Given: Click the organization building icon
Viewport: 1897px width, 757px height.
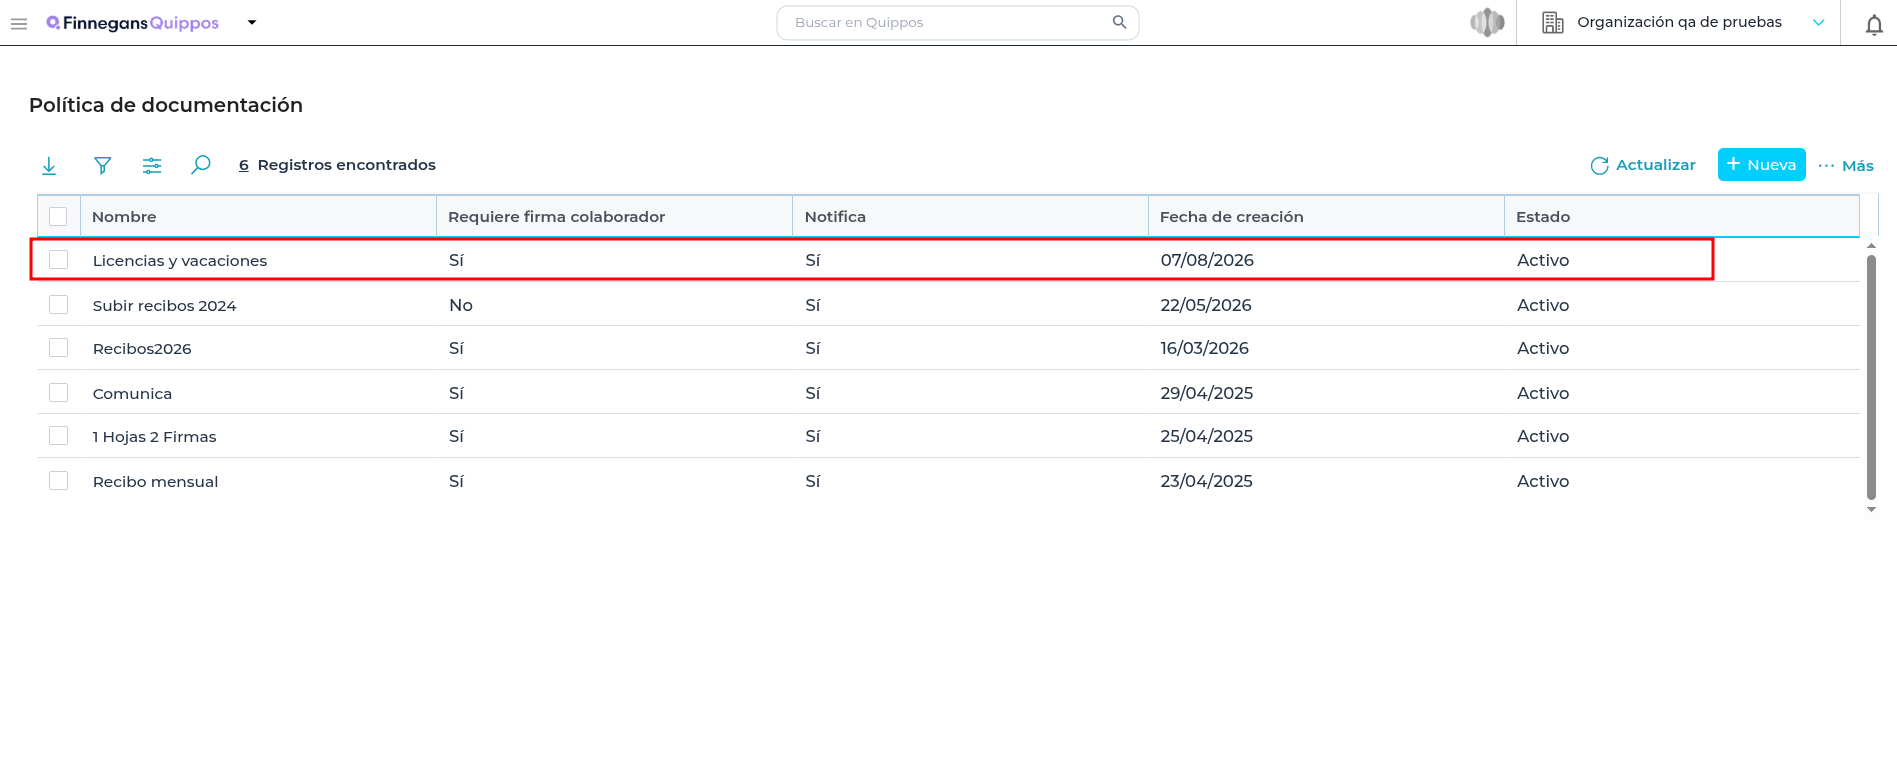Looking at the screenshot, I should [1552, 22].
